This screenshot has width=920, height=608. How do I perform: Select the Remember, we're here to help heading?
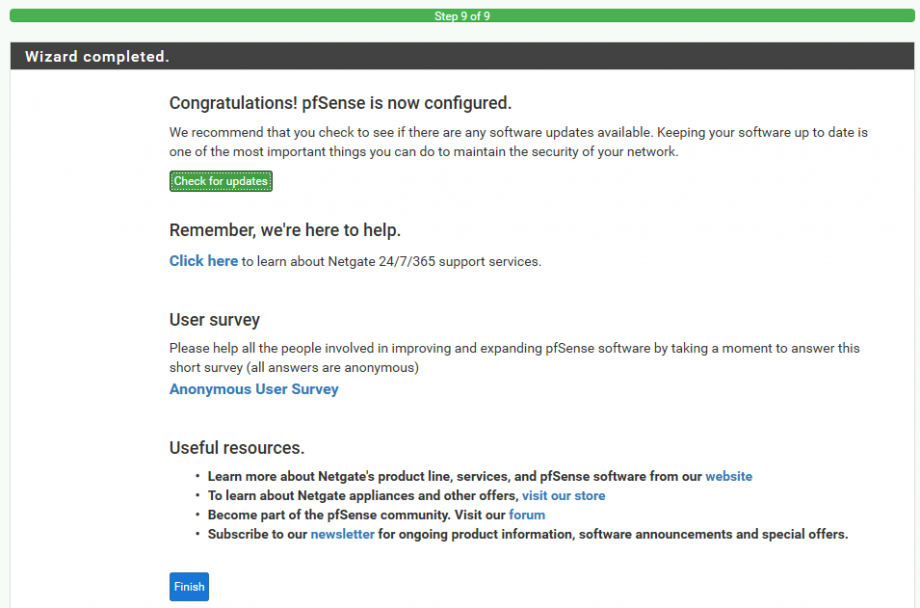pos(285,230)
